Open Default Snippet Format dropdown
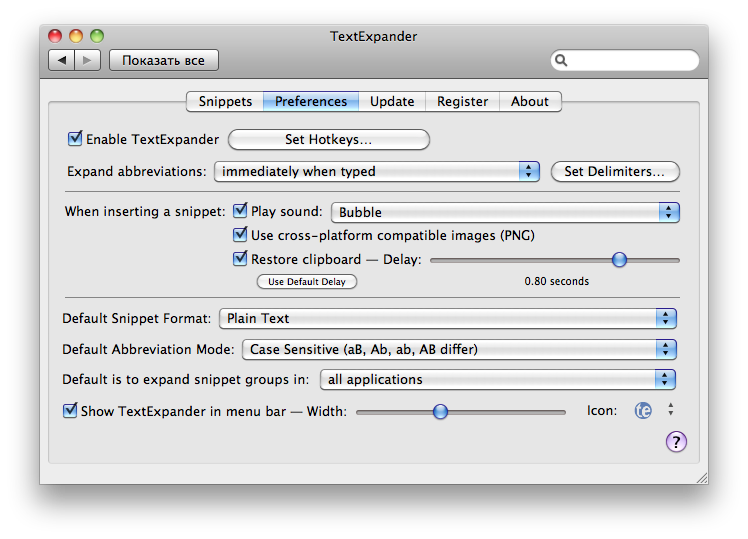748x539 pixels. (x=447, y=319)
